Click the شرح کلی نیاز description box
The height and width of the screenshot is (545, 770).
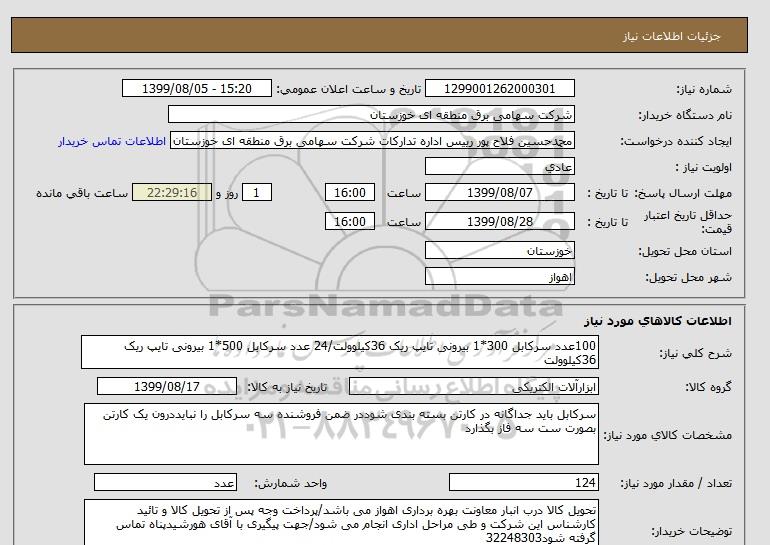(338, 352)
